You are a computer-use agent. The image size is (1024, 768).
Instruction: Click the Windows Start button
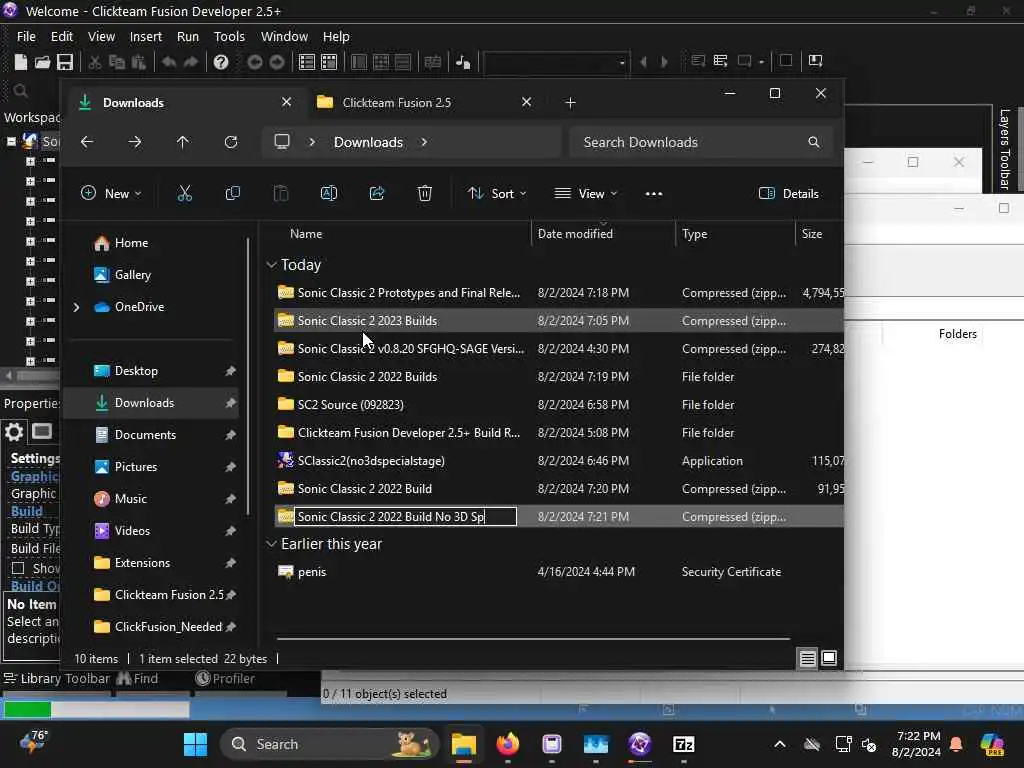[x=195, y=744]
